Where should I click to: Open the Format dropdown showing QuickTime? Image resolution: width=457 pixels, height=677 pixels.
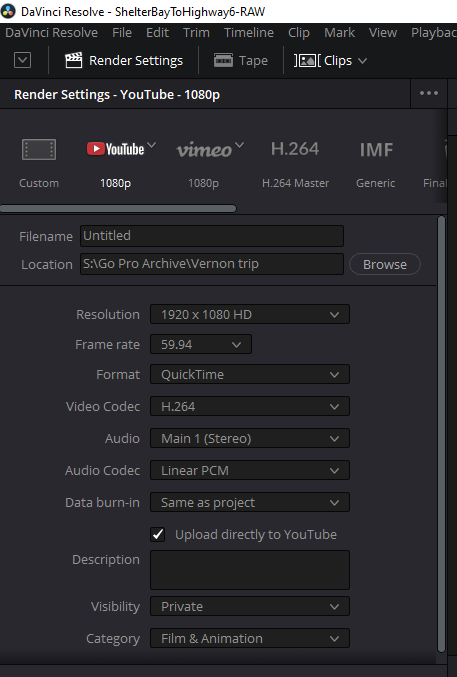(x=250, y=374)
